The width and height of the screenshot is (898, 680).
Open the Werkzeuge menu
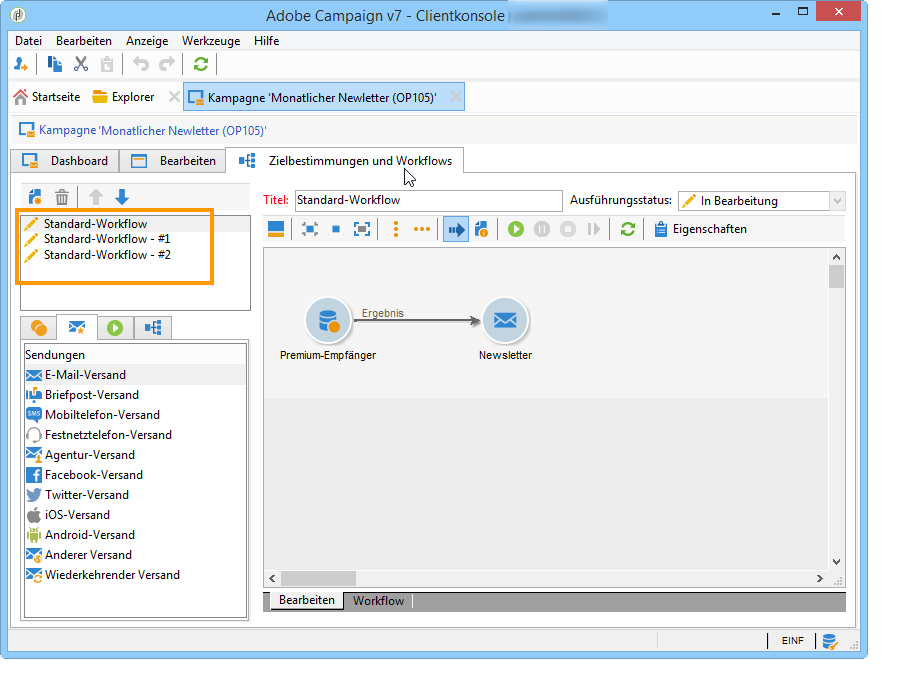[211, 41]
